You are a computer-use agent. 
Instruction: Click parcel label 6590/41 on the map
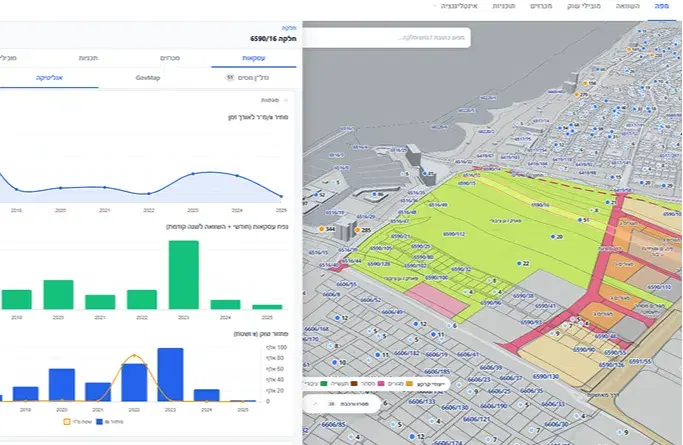[545, 306]
